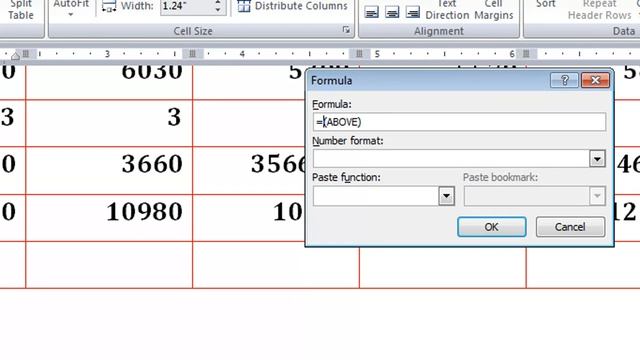This screenshot has width=640, height=360.
Task: Open Cell Margins settings
Action: tap(493, 10)
